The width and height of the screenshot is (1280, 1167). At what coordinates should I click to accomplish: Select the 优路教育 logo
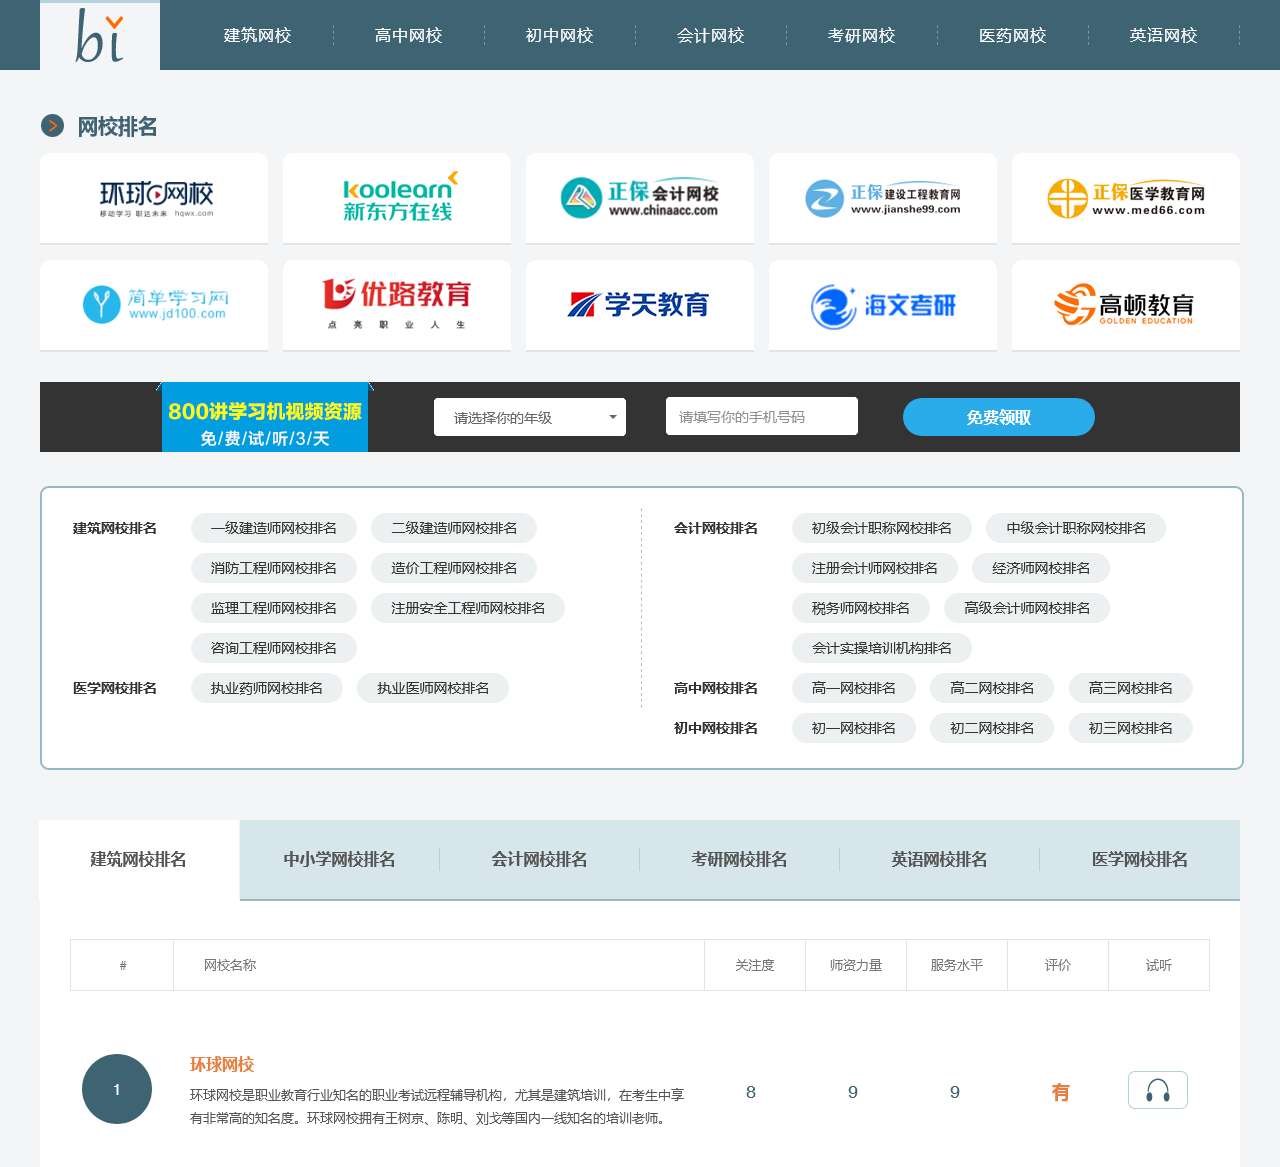coord(396,305)
